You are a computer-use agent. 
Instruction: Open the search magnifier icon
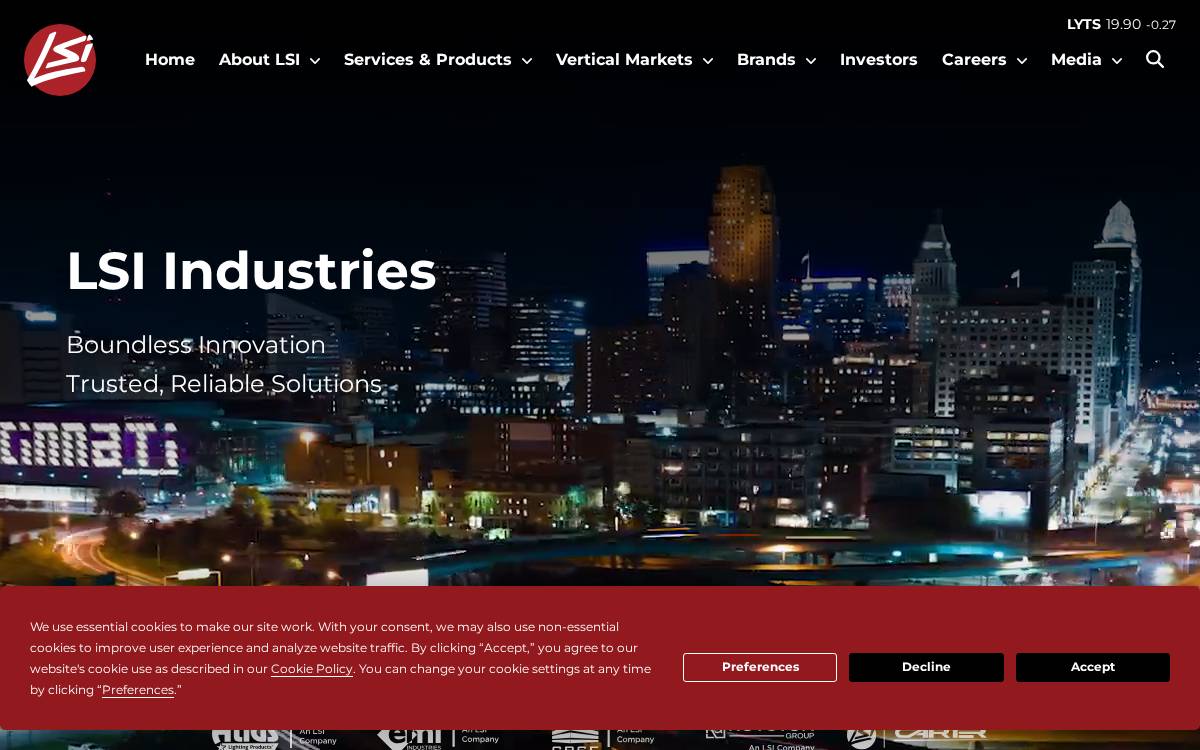click(1155, 59)
